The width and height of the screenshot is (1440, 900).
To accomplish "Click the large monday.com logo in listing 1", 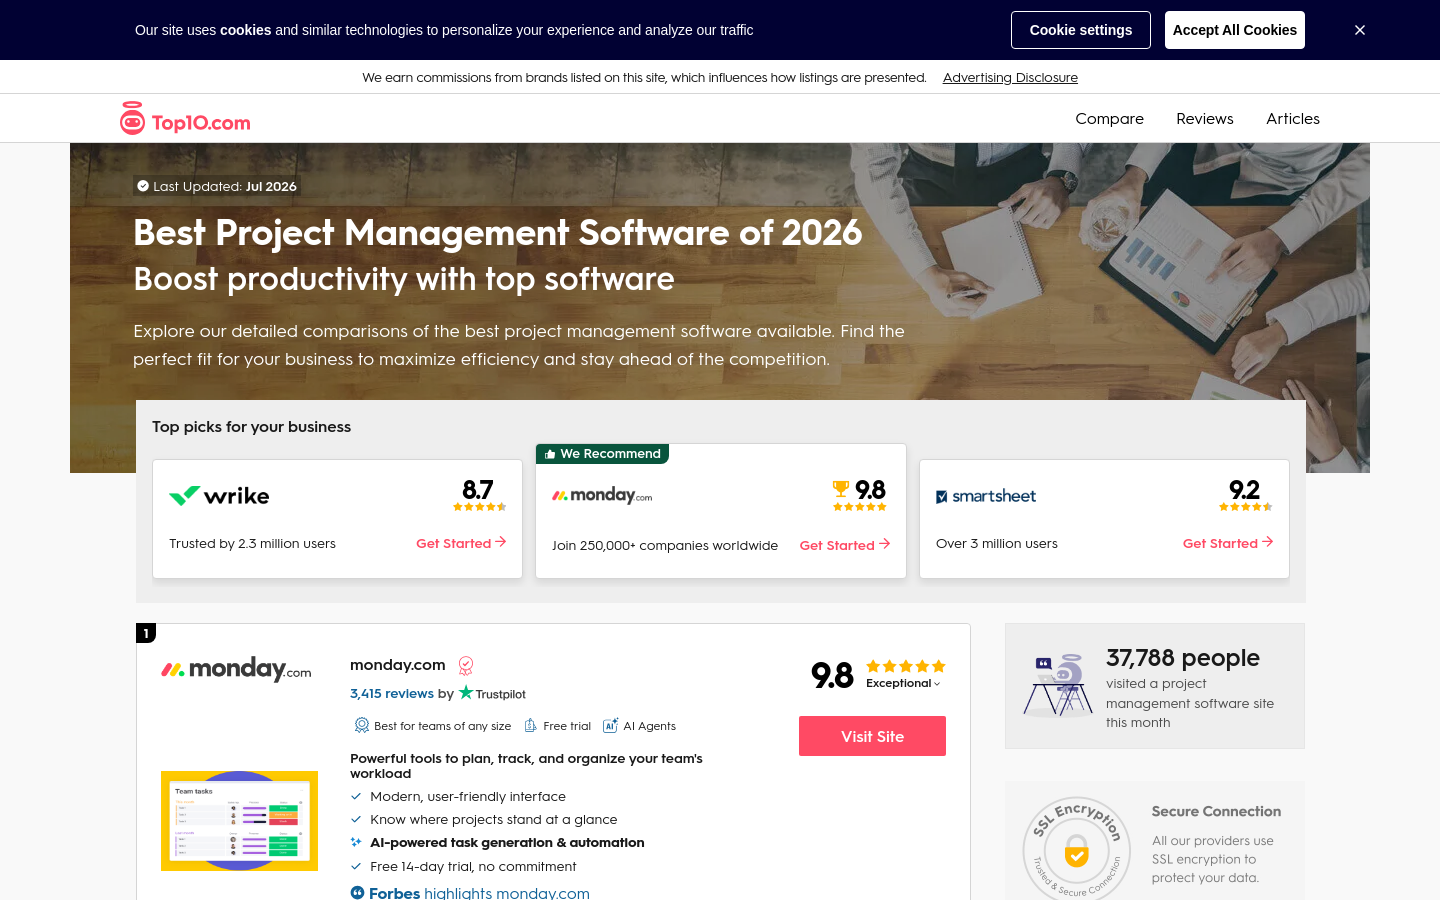I will 236,669.
